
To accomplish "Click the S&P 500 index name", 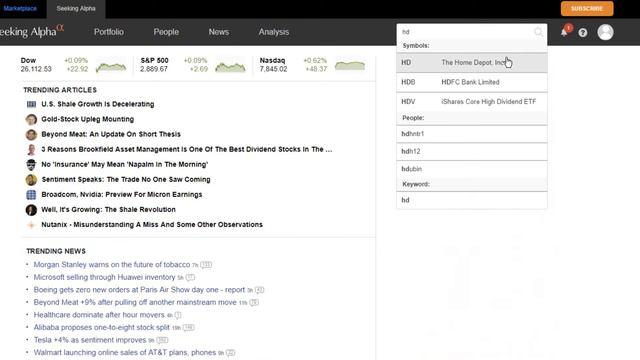I will [x=154, y=60].
